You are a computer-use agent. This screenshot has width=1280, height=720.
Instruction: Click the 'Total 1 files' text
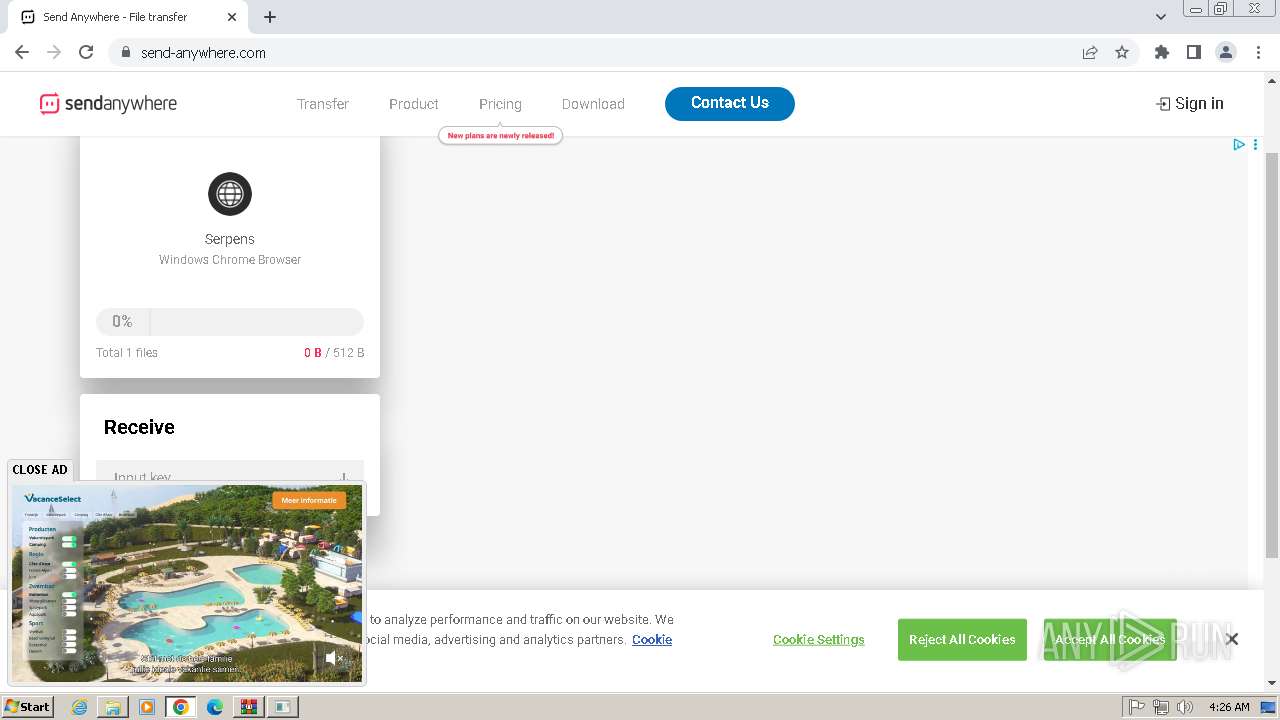[127, 352]
